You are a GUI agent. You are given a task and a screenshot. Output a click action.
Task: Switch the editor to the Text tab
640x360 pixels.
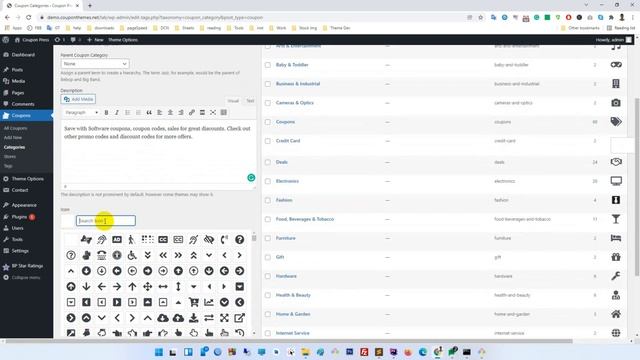[250, 101]
